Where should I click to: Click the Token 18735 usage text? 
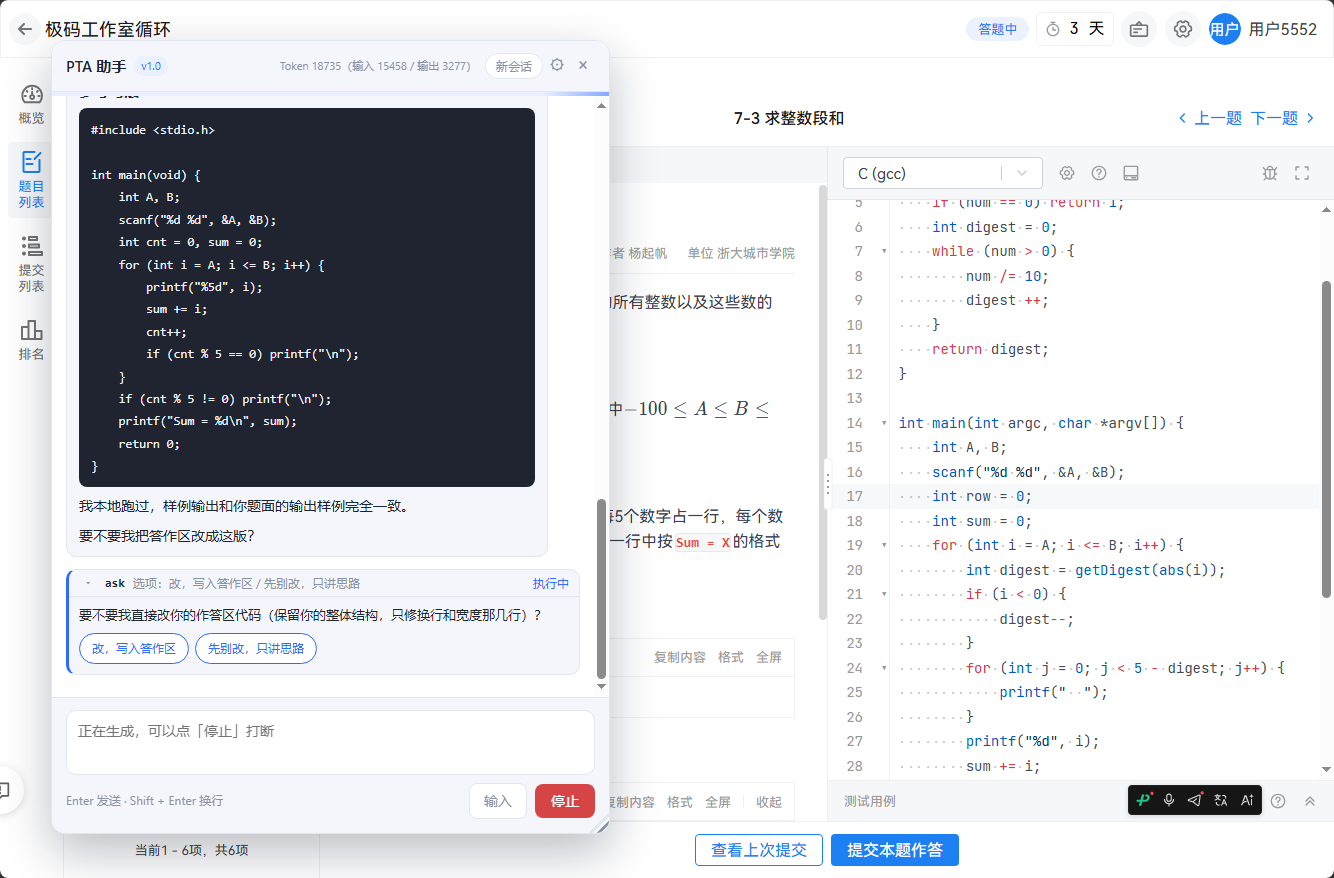375,66
